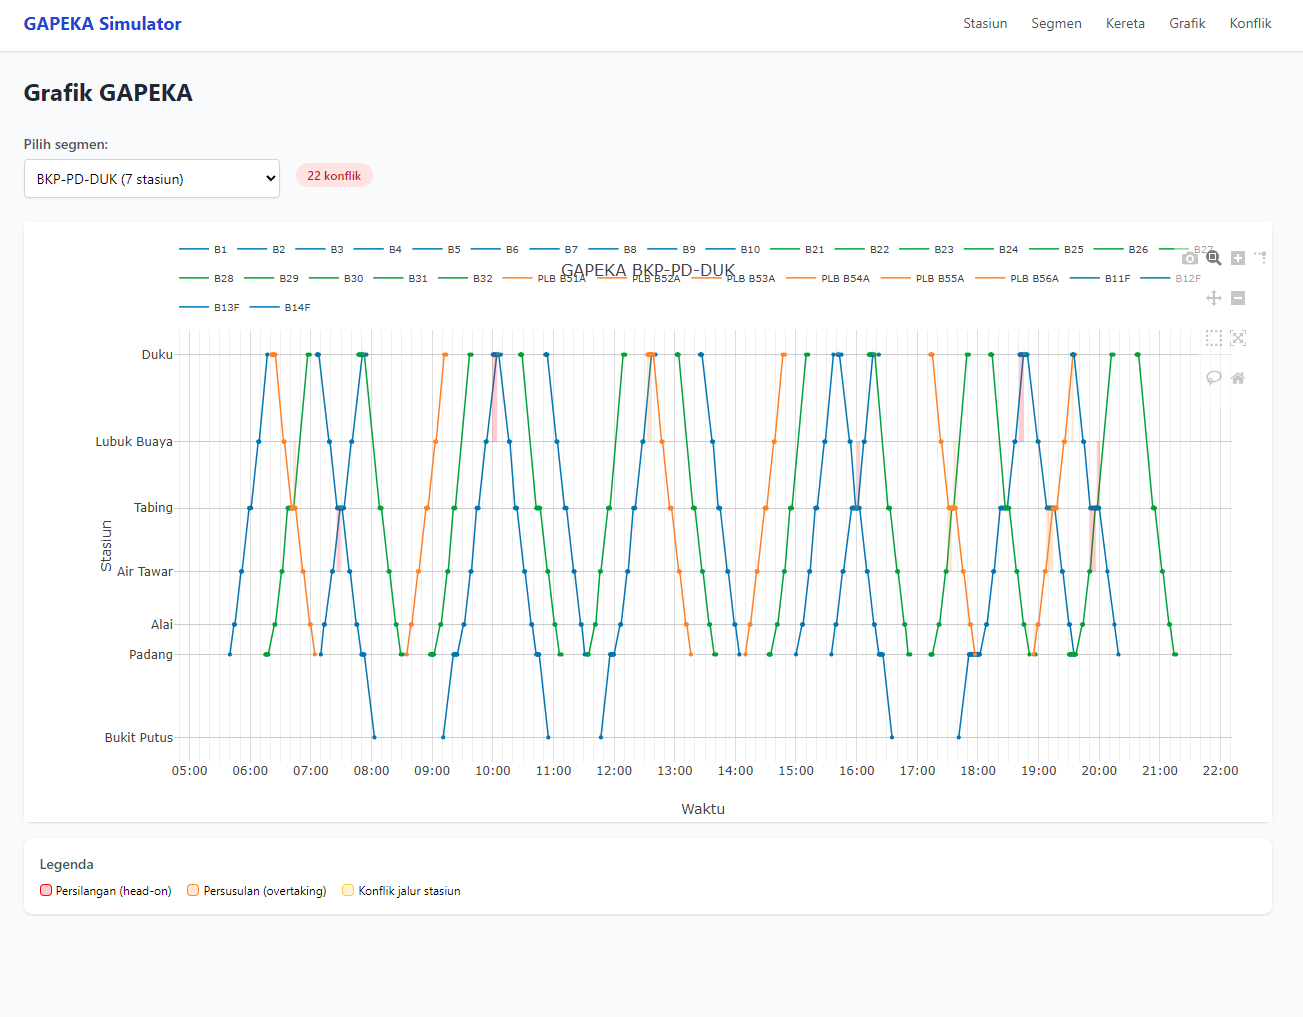The width and height of the screenshot is (1303, 1017).
Task: Toggle legend entry B23
Action: (928, 249)
